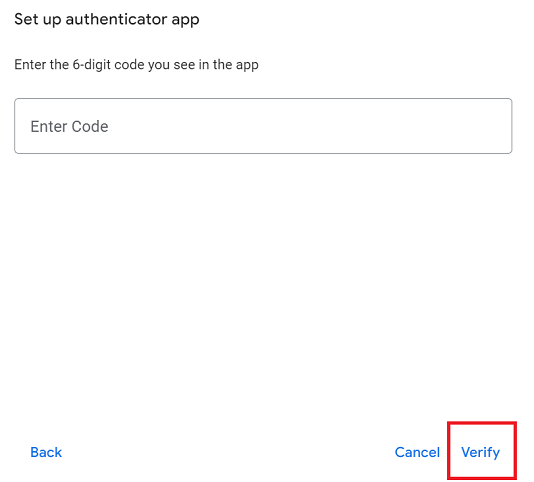The width and height of the screenshot is (534, 482).
Task: Confirm the code with Verify
Action: click(480, 452)
